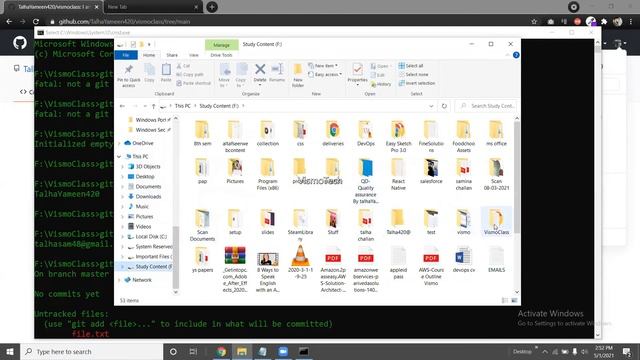Click the explorer help question mark icon

pos(516,55)
